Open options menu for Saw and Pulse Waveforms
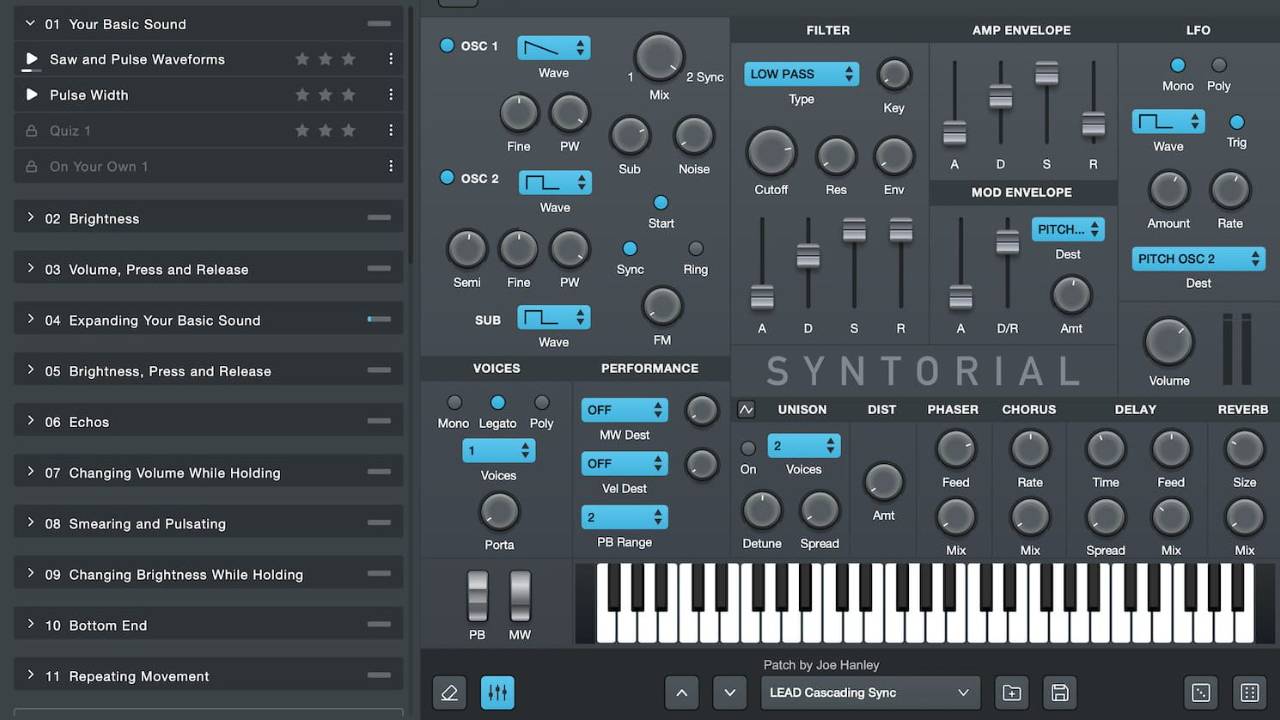This screenshot has height=720, width=1280. click(391, 59)
